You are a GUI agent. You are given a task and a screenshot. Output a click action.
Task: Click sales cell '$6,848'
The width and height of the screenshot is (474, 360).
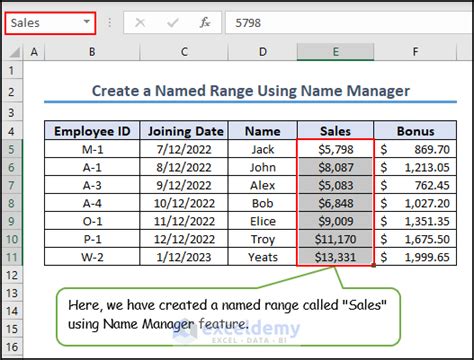click(335, 203)
